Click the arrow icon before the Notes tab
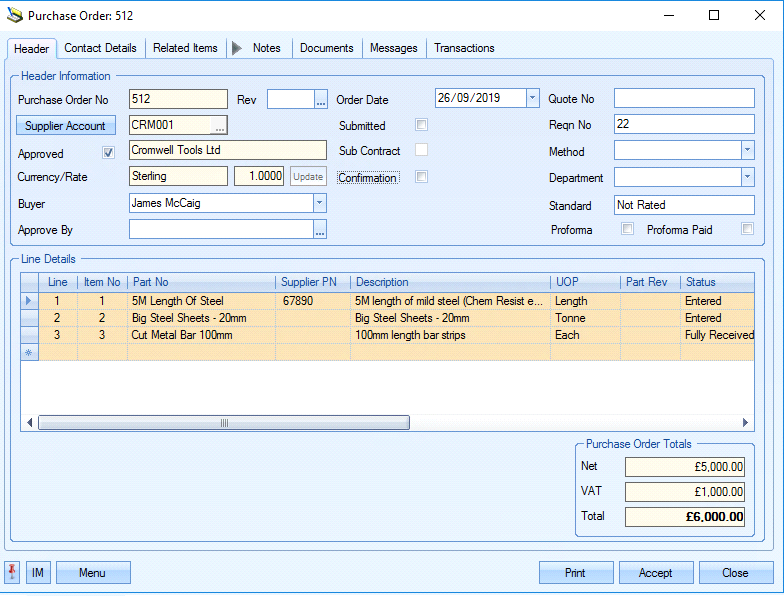This screenshot has height=596, width=784. point(236,48)
